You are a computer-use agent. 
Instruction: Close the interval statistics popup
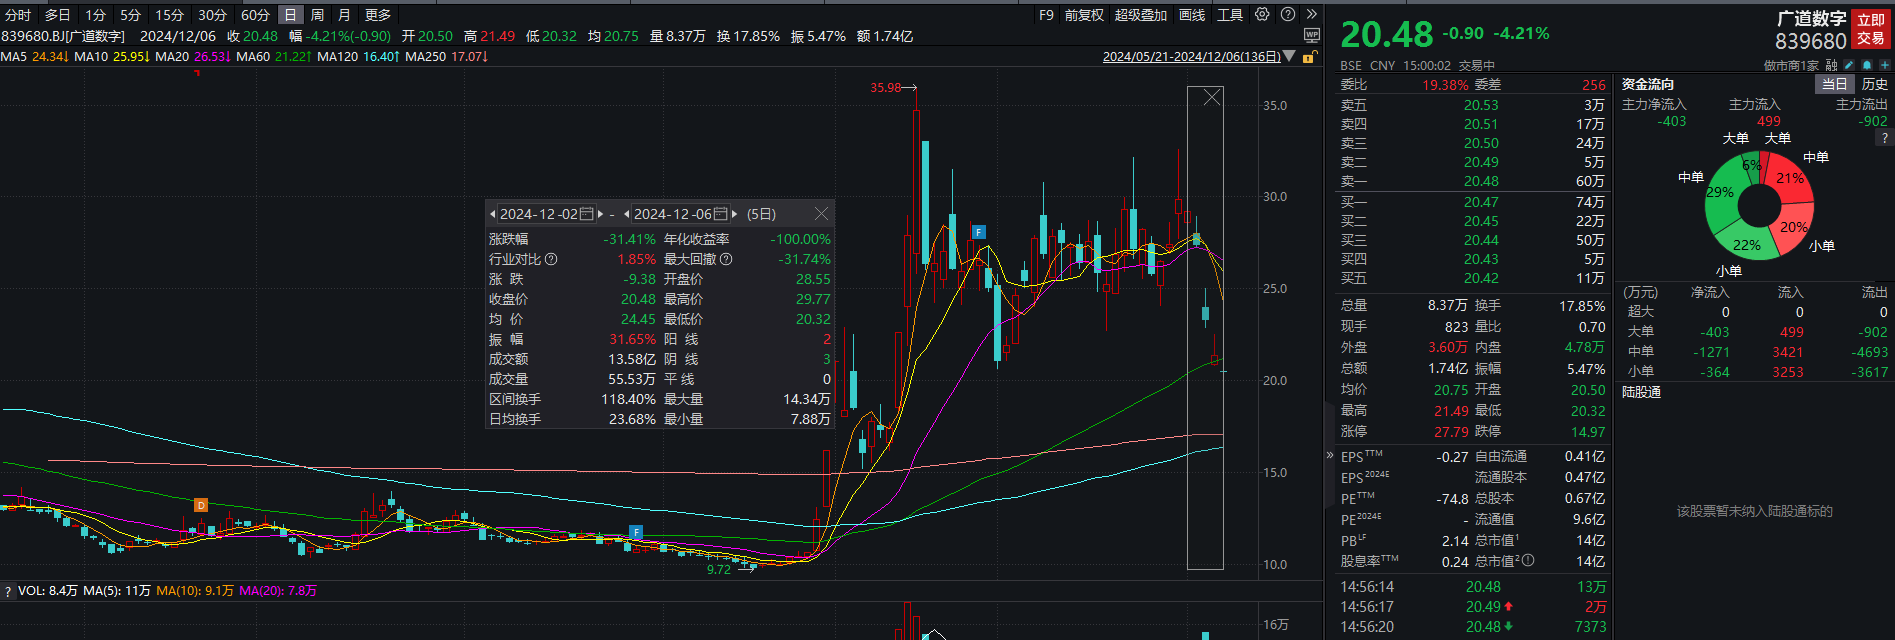[821, 214]
